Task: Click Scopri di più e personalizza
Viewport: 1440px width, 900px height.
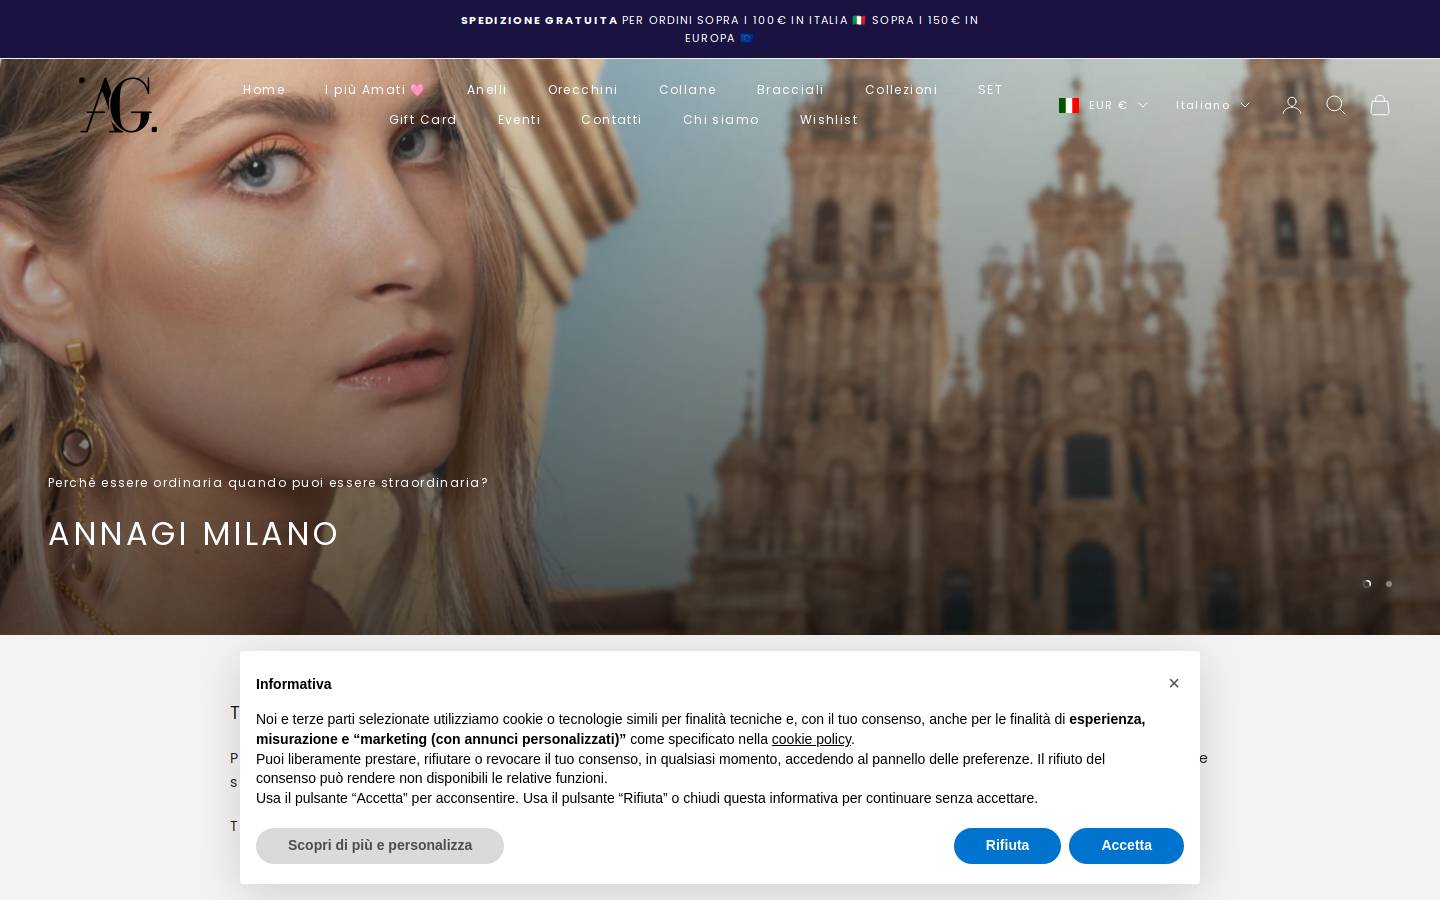Action: [380, 846]
